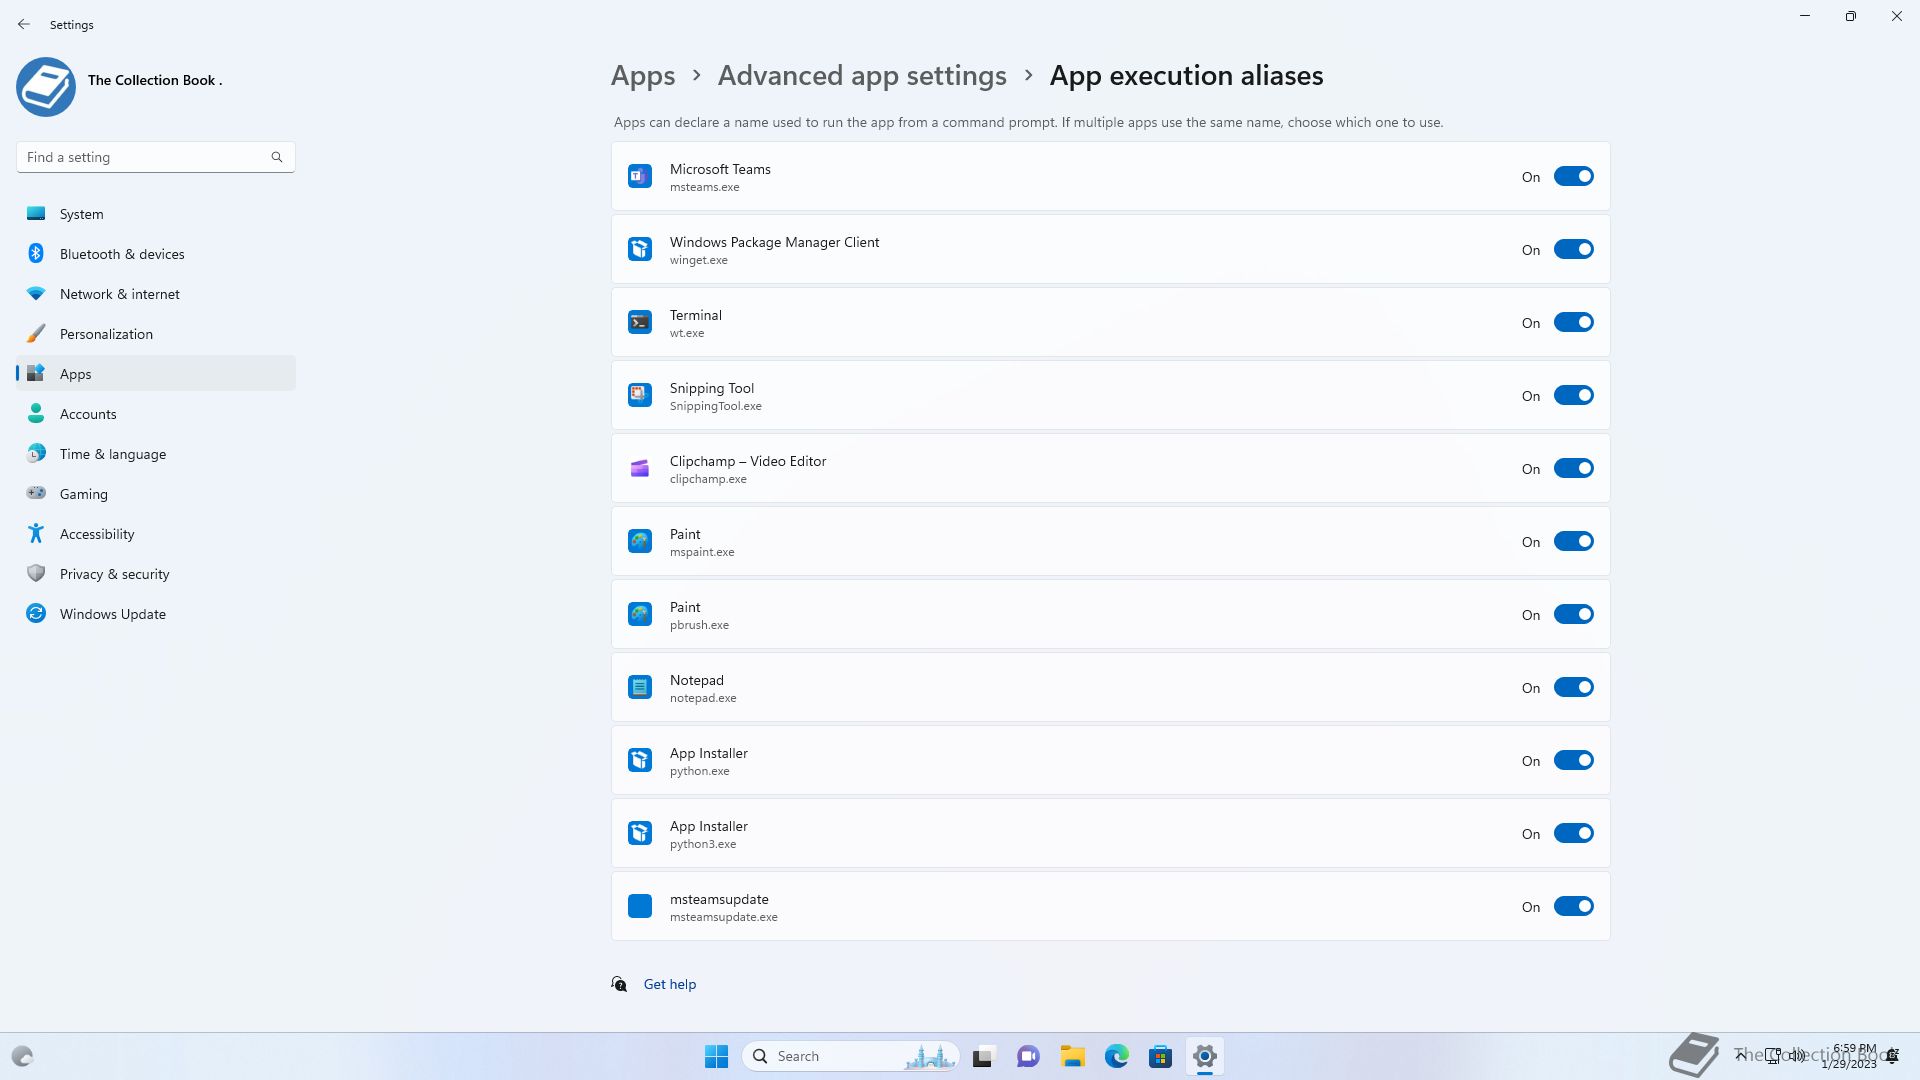Go to Gaming settings

coord(156,494)
